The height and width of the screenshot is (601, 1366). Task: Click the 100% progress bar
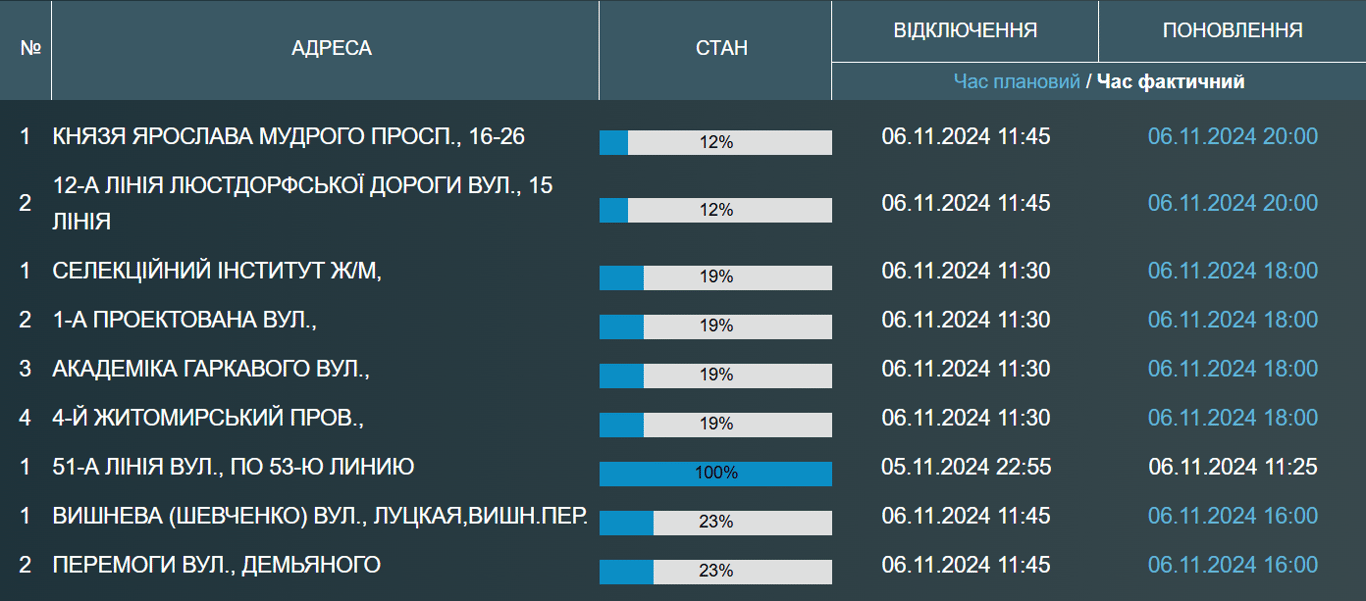(716, 473)
